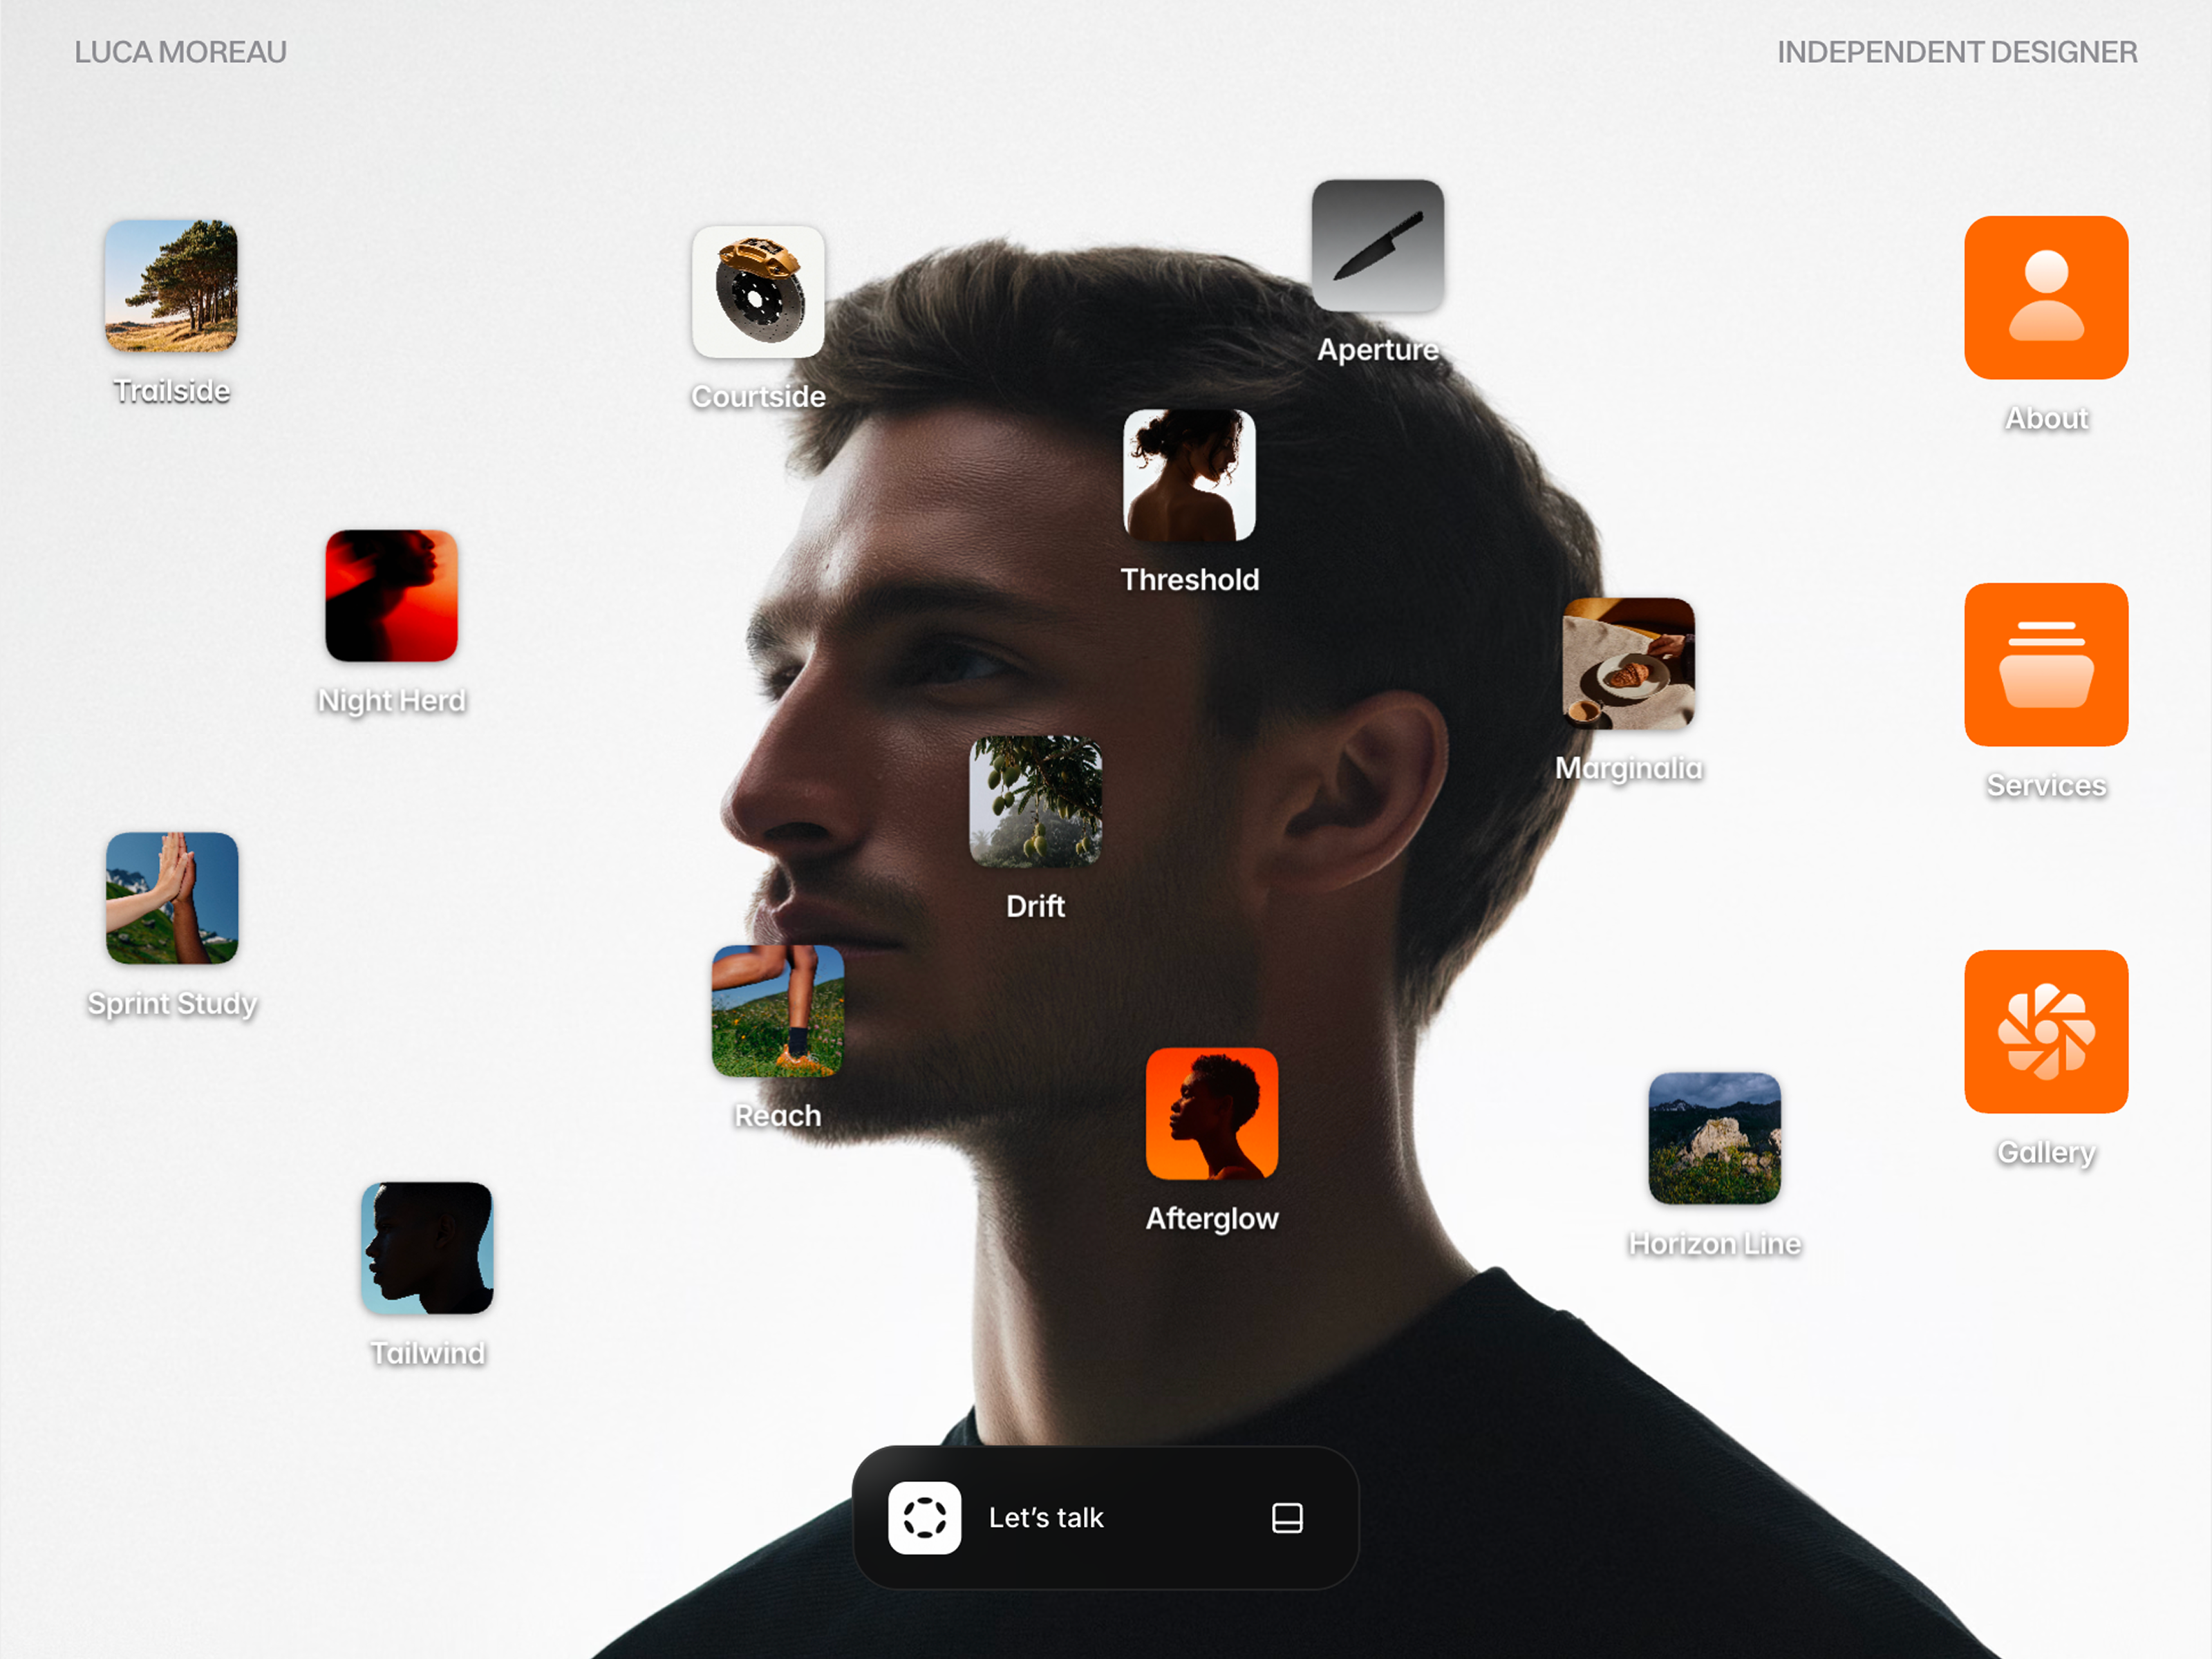Viewport: 2212px width, 1659px height.
Task: Open the Drift mango tree icon
Action: pyautogui.click(x=1035, y=802)
